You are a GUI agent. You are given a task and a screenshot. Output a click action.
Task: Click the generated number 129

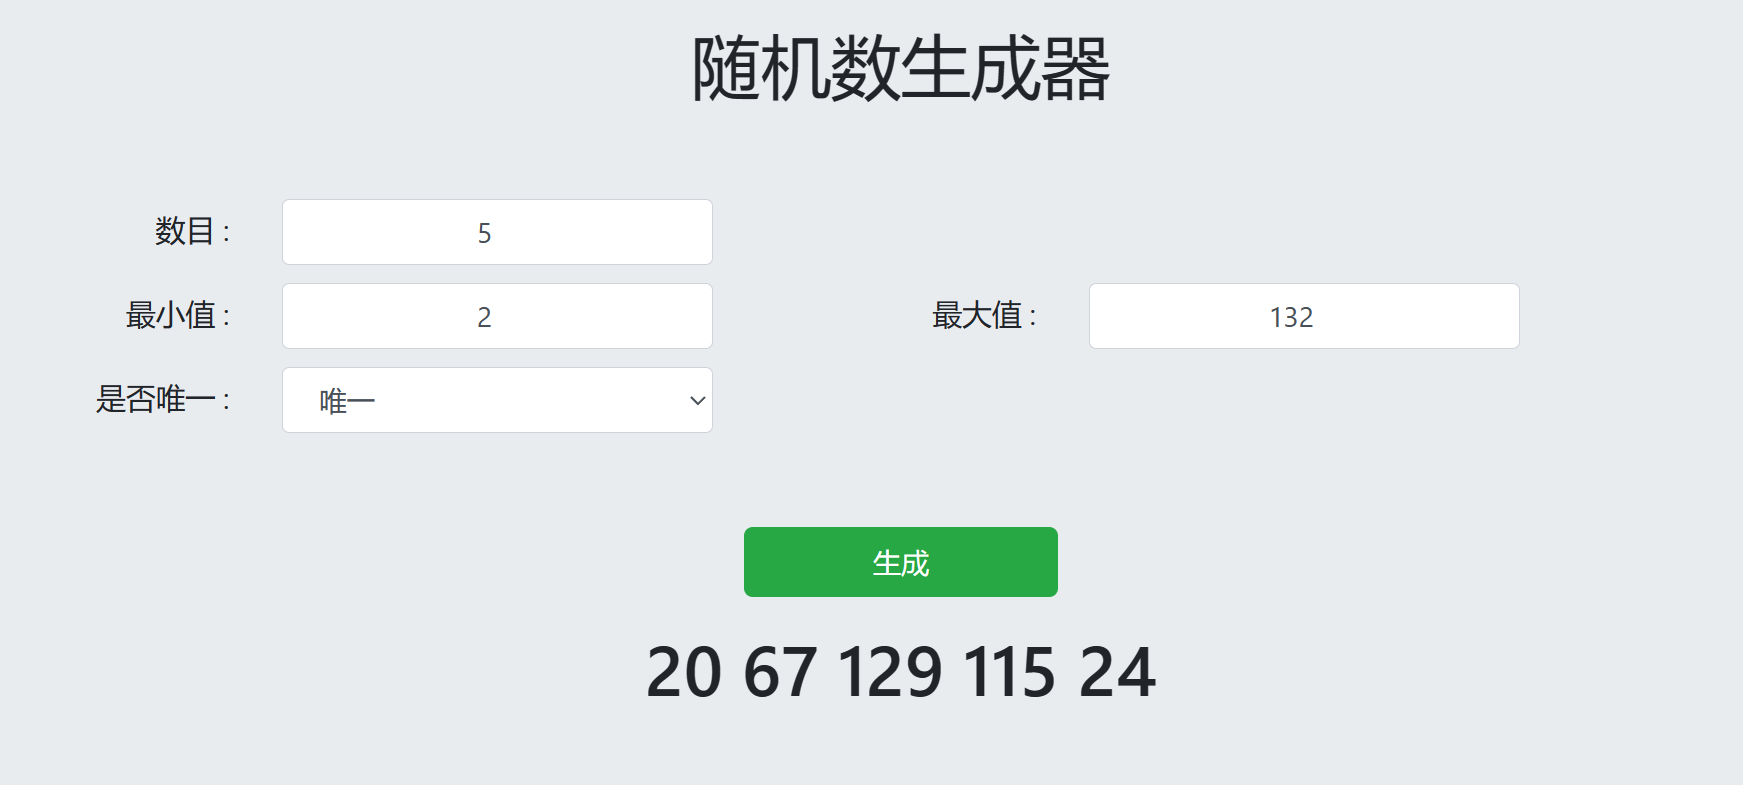[890, 672]
